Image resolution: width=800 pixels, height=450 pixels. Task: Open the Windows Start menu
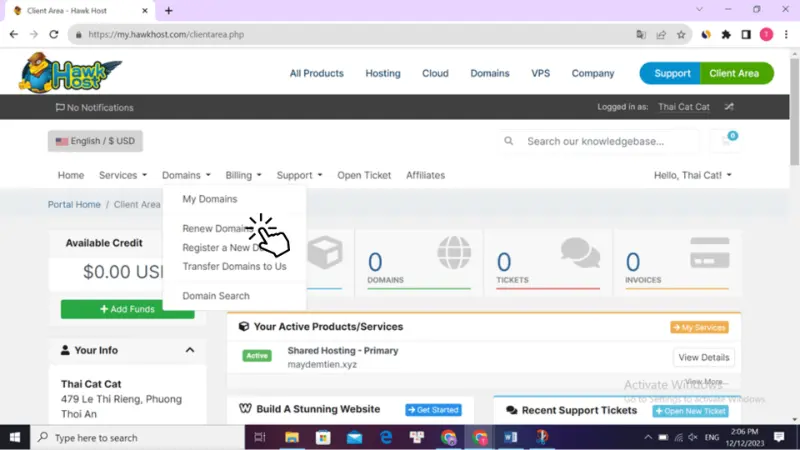(x=15, y=437)
